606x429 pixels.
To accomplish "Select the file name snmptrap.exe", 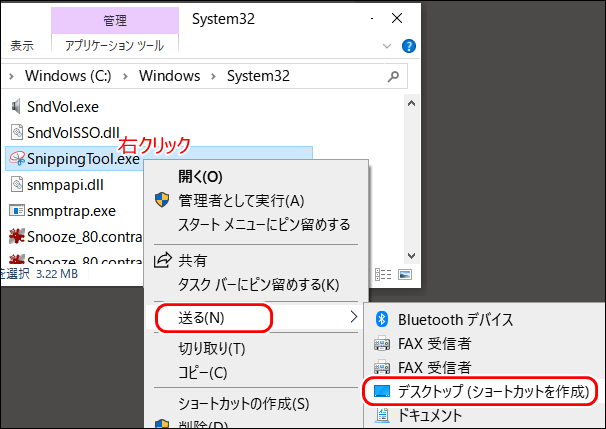I will pyautogui.click(x=71, y=211).
